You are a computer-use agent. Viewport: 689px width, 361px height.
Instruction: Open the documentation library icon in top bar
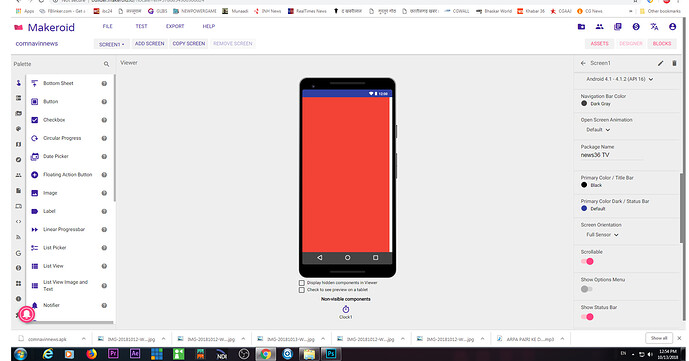[618, 27]
